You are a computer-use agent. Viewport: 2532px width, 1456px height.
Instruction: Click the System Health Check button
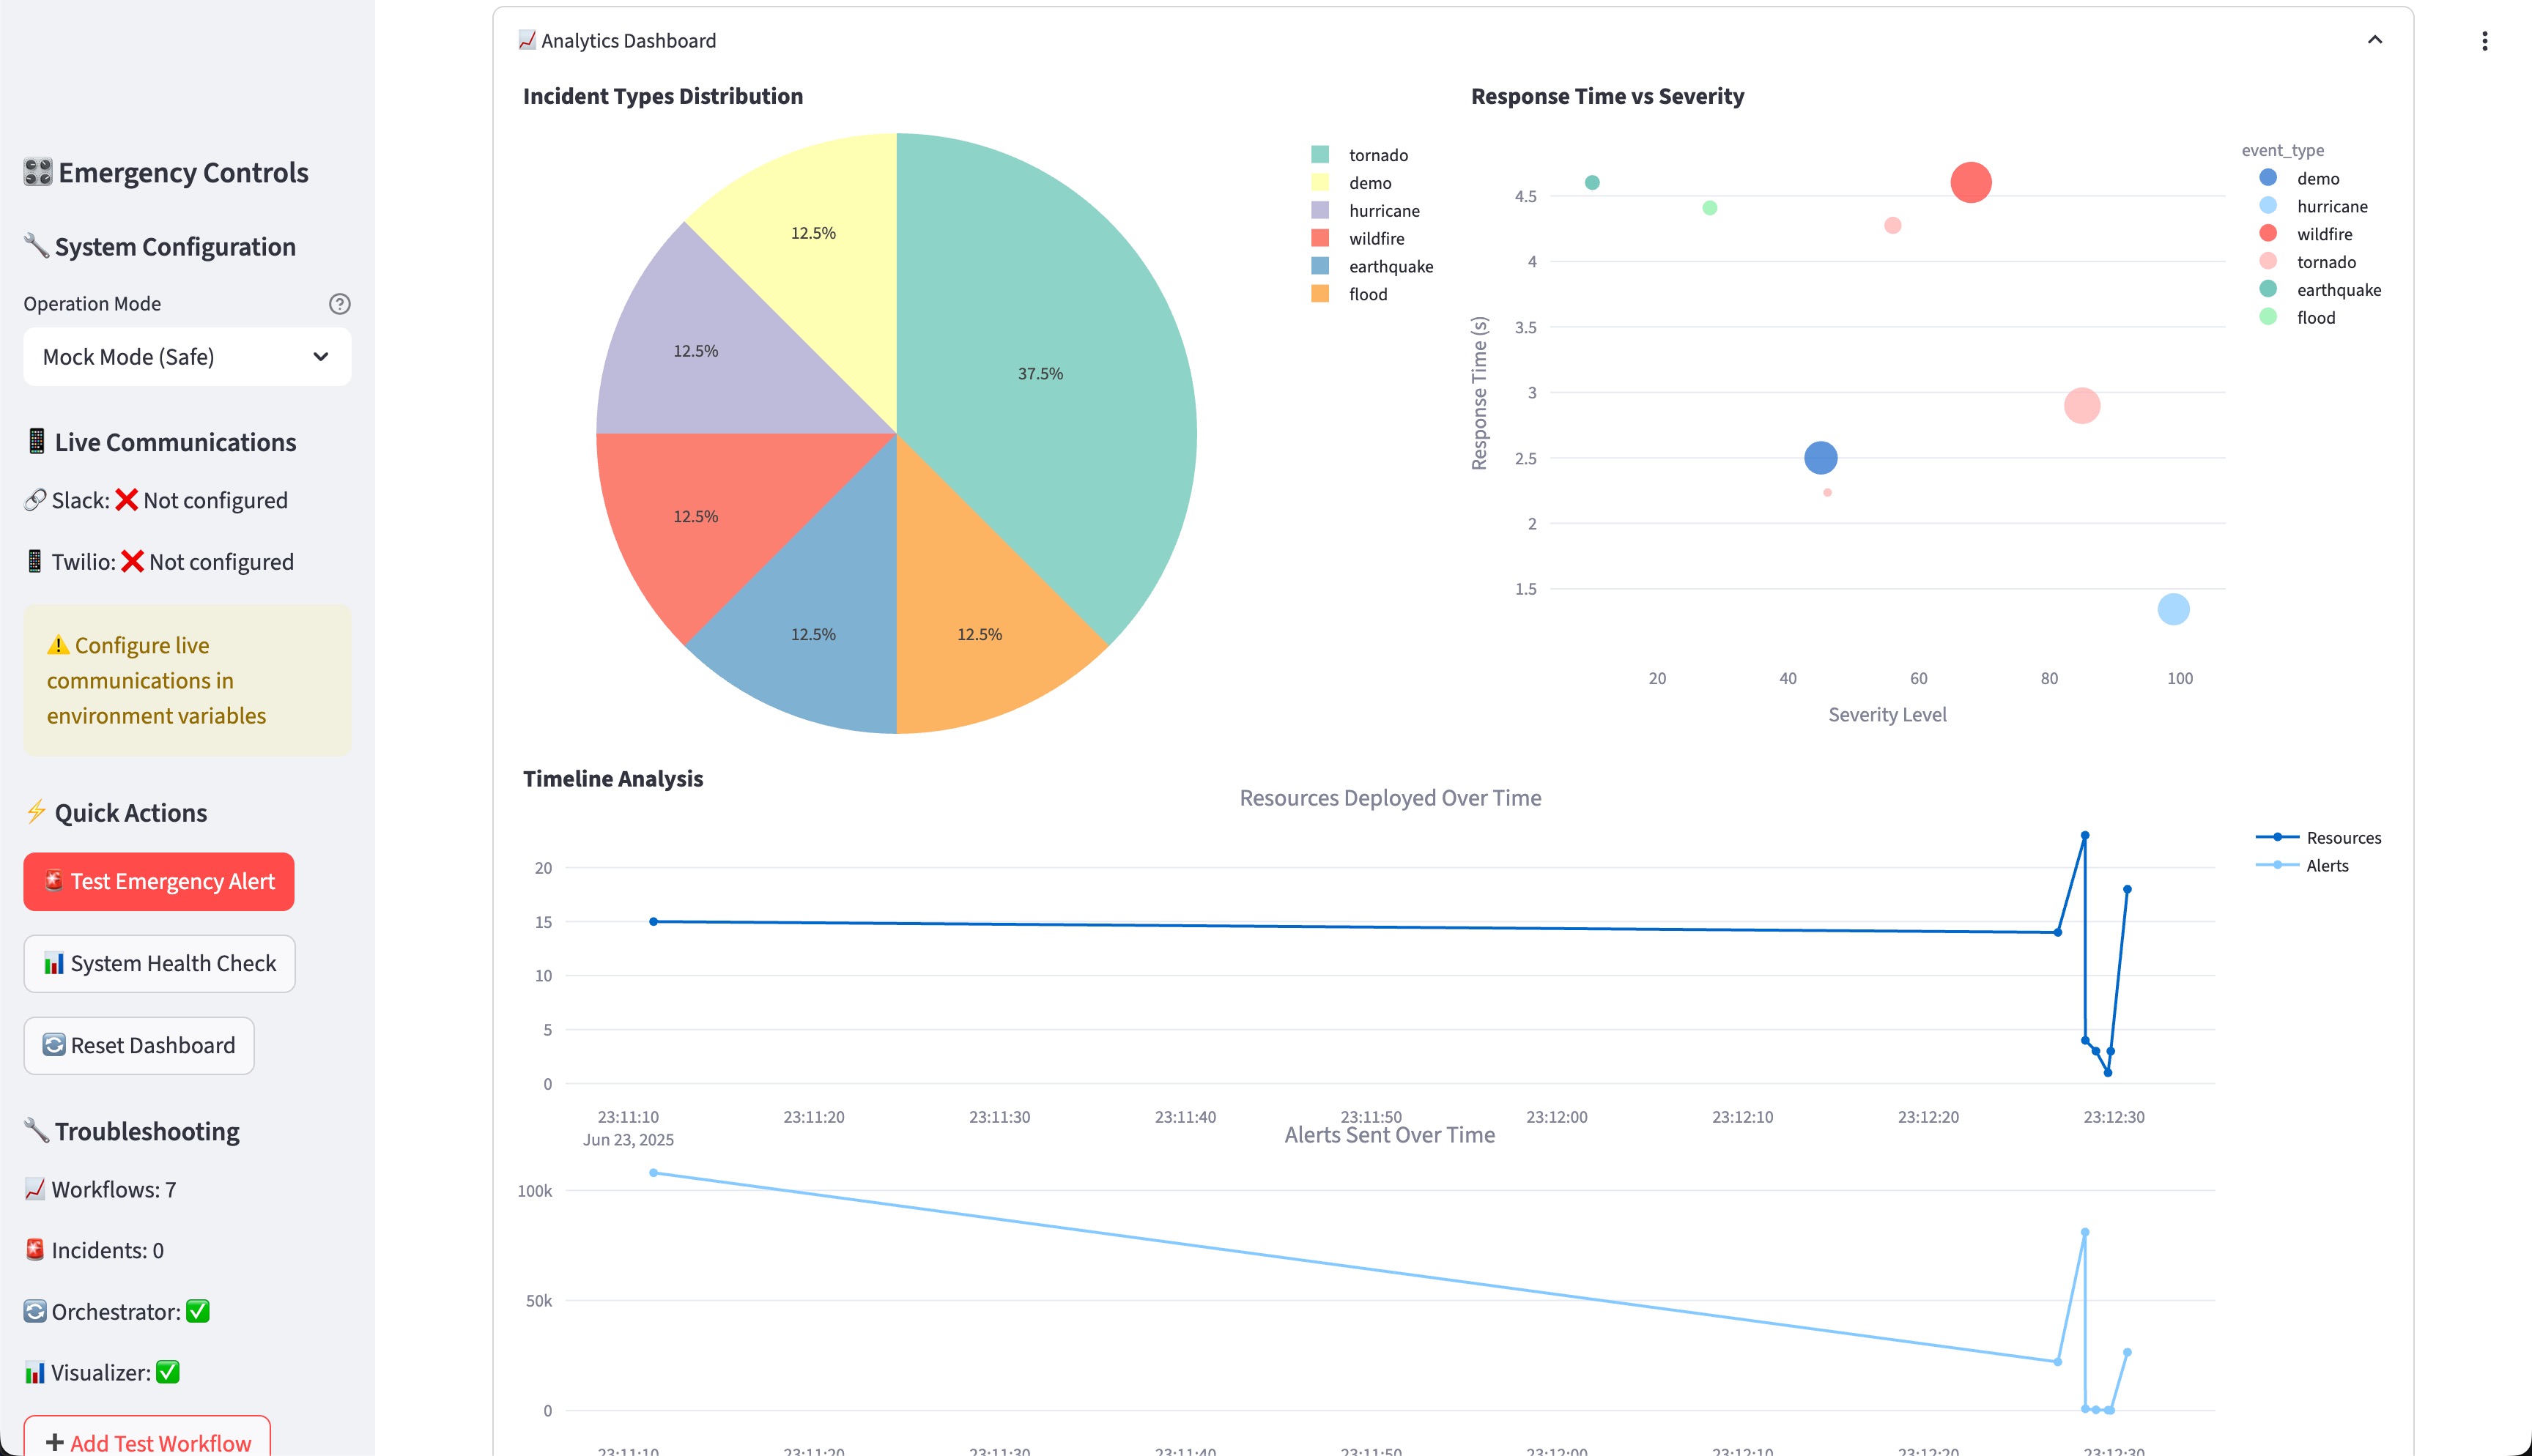(x=159, y=963)
